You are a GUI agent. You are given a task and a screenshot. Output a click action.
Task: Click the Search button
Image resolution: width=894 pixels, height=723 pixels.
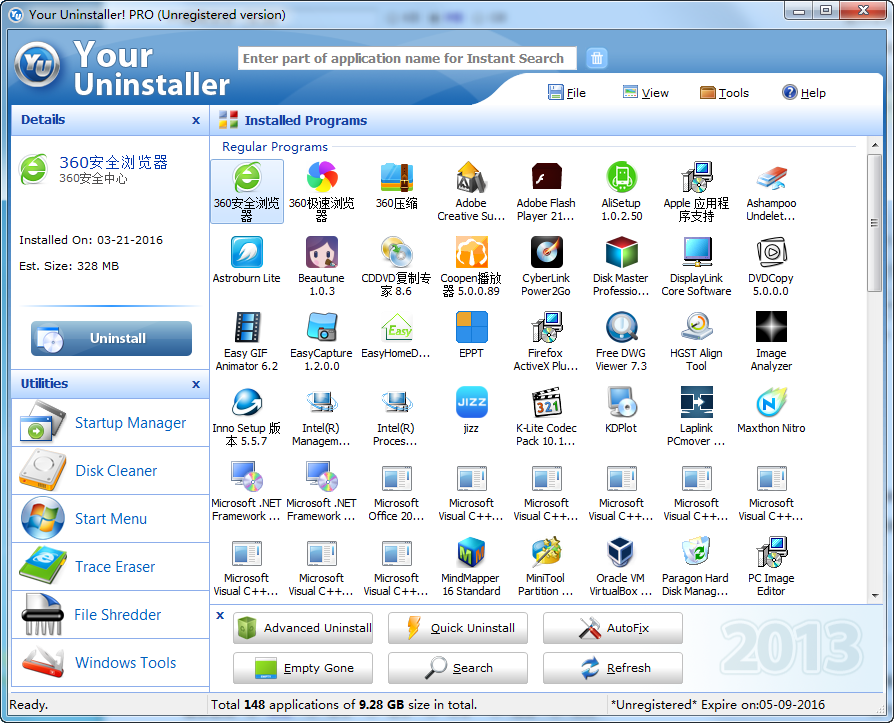(x=458, y=668)
